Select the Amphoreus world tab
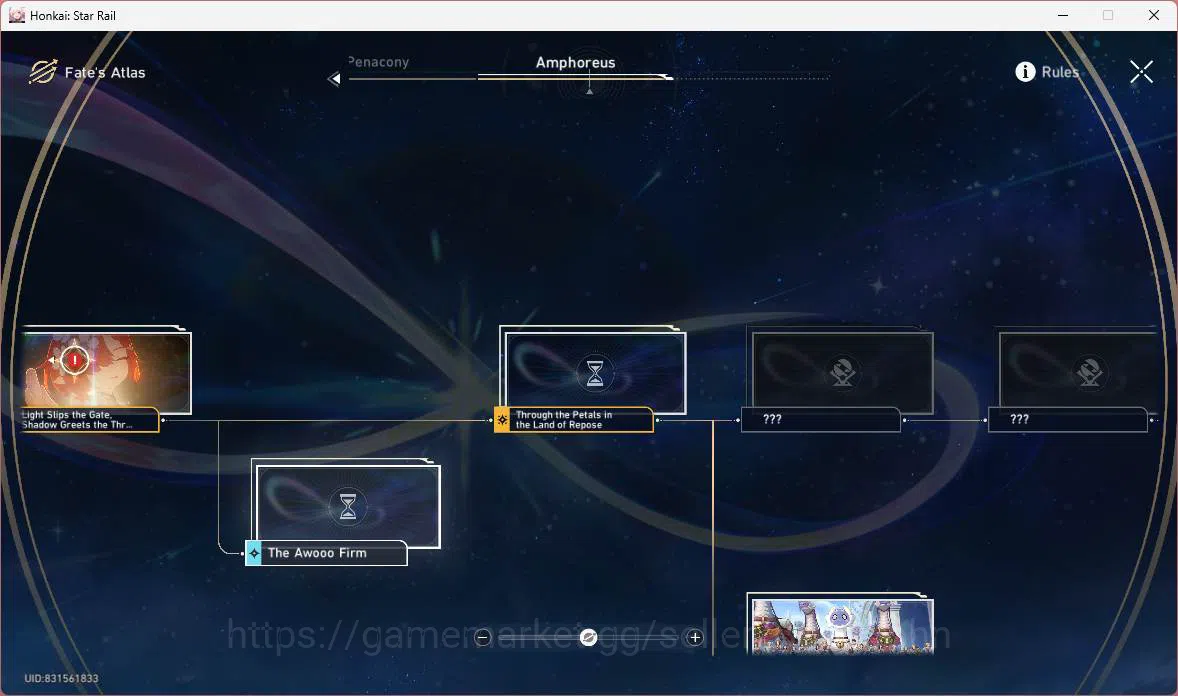 pos(575,63)
